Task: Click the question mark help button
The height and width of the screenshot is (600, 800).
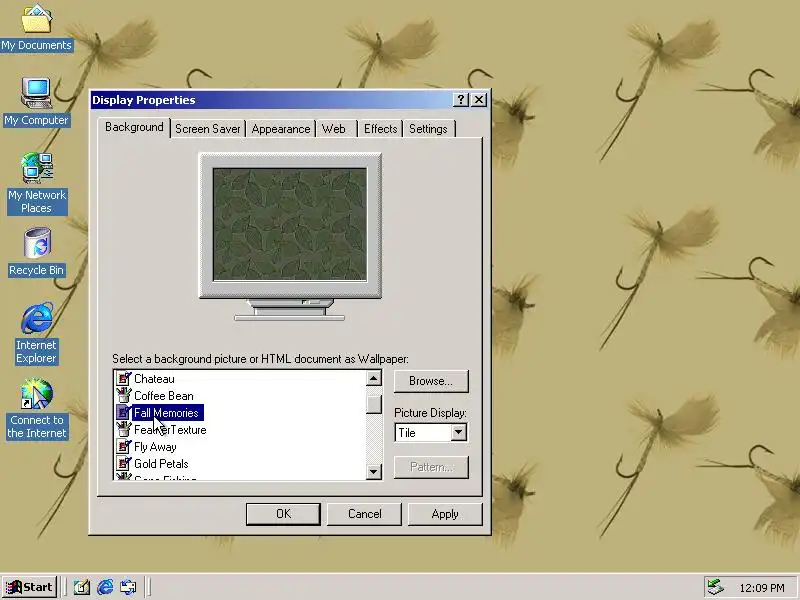Action: (x=461, y=99)
